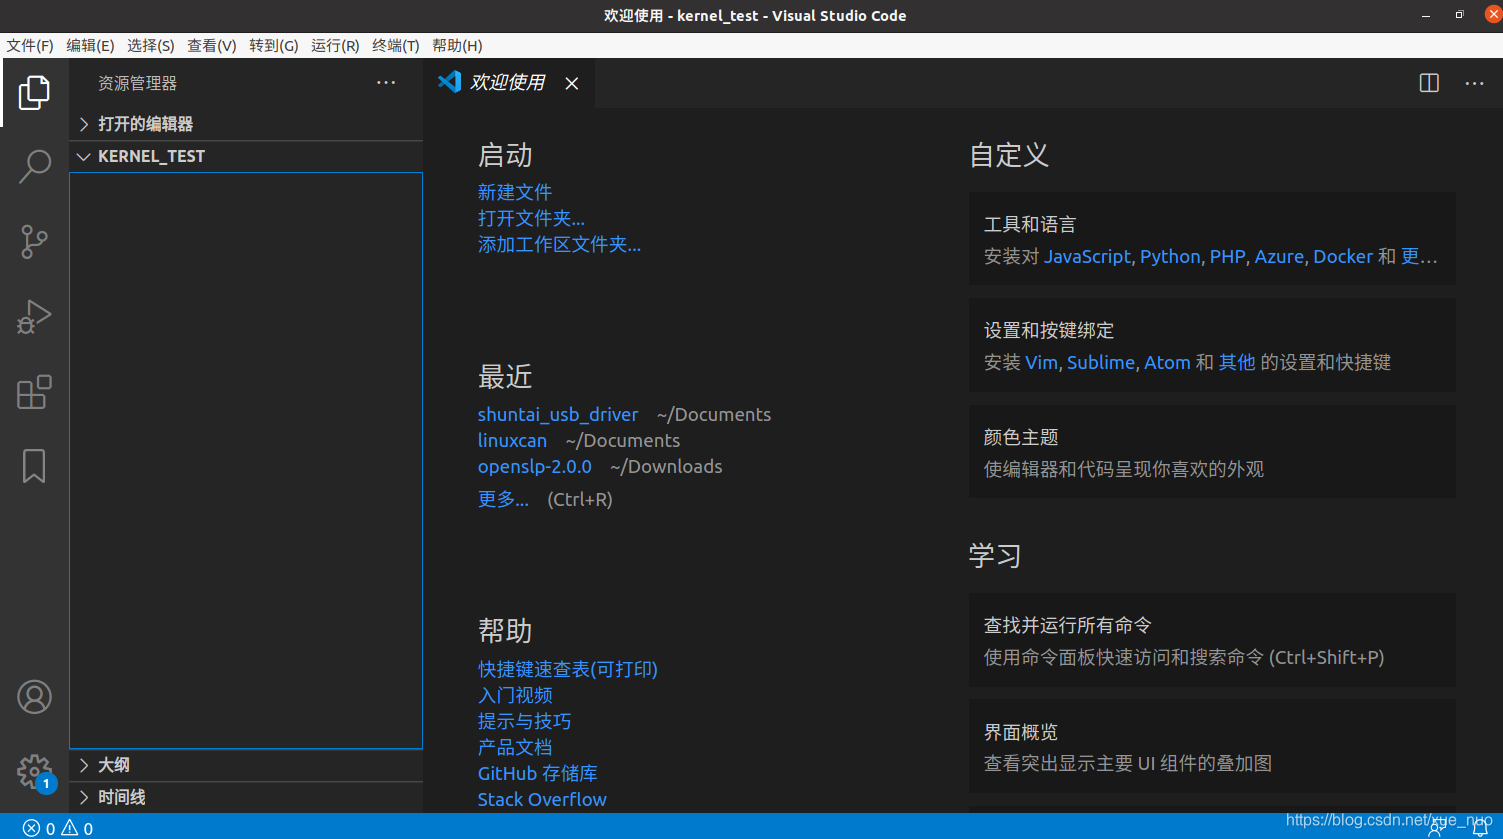The height and width of the screenshot is (839, 1503).
Task: Install Python language support link
Action: (x=1170, y=256)
